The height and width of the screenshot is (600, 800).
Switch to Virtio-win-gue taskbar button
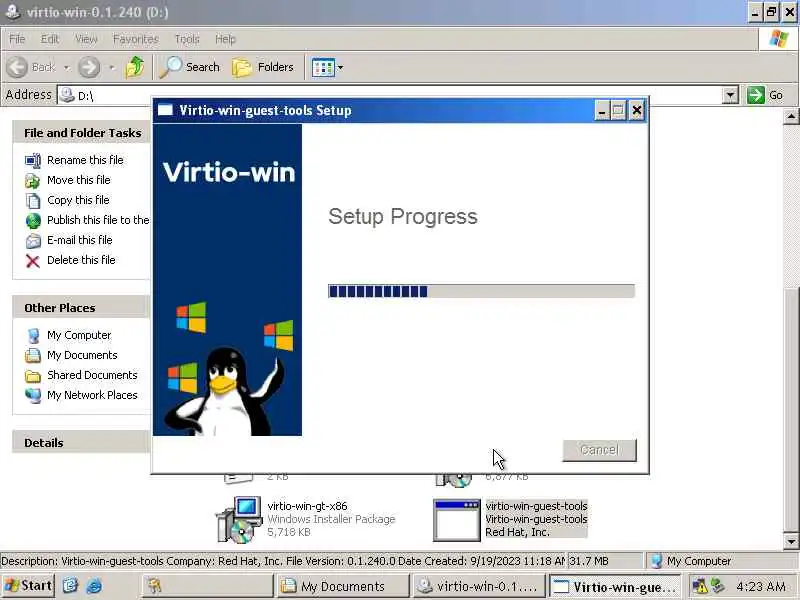[x=615, y=586]
